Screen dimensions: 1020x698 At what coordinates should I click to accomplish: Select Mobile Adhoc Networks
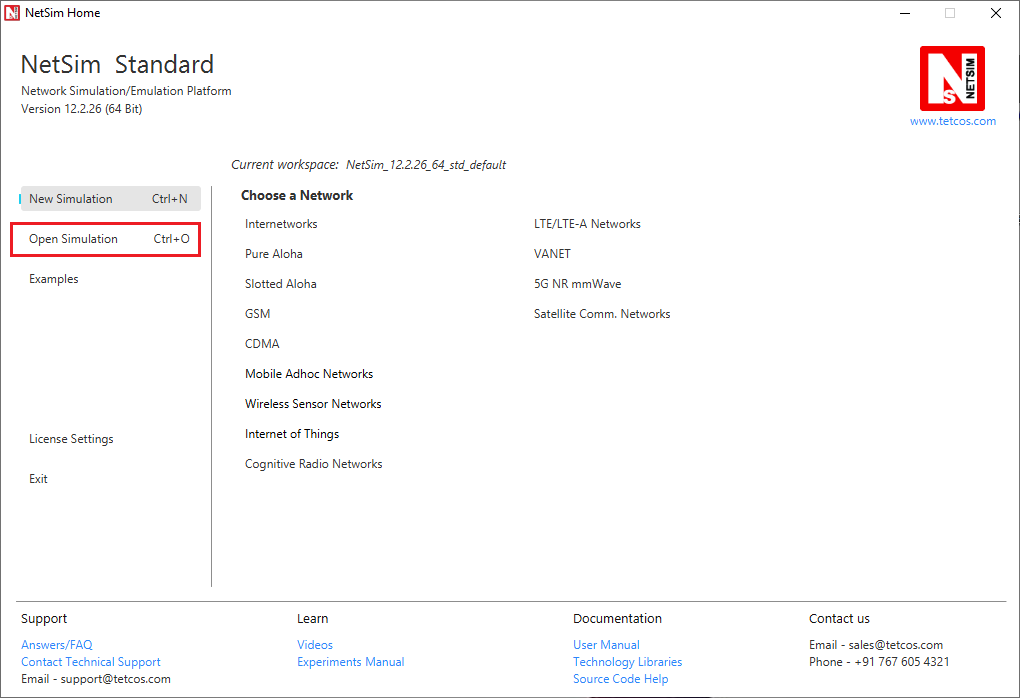(309, 374)
